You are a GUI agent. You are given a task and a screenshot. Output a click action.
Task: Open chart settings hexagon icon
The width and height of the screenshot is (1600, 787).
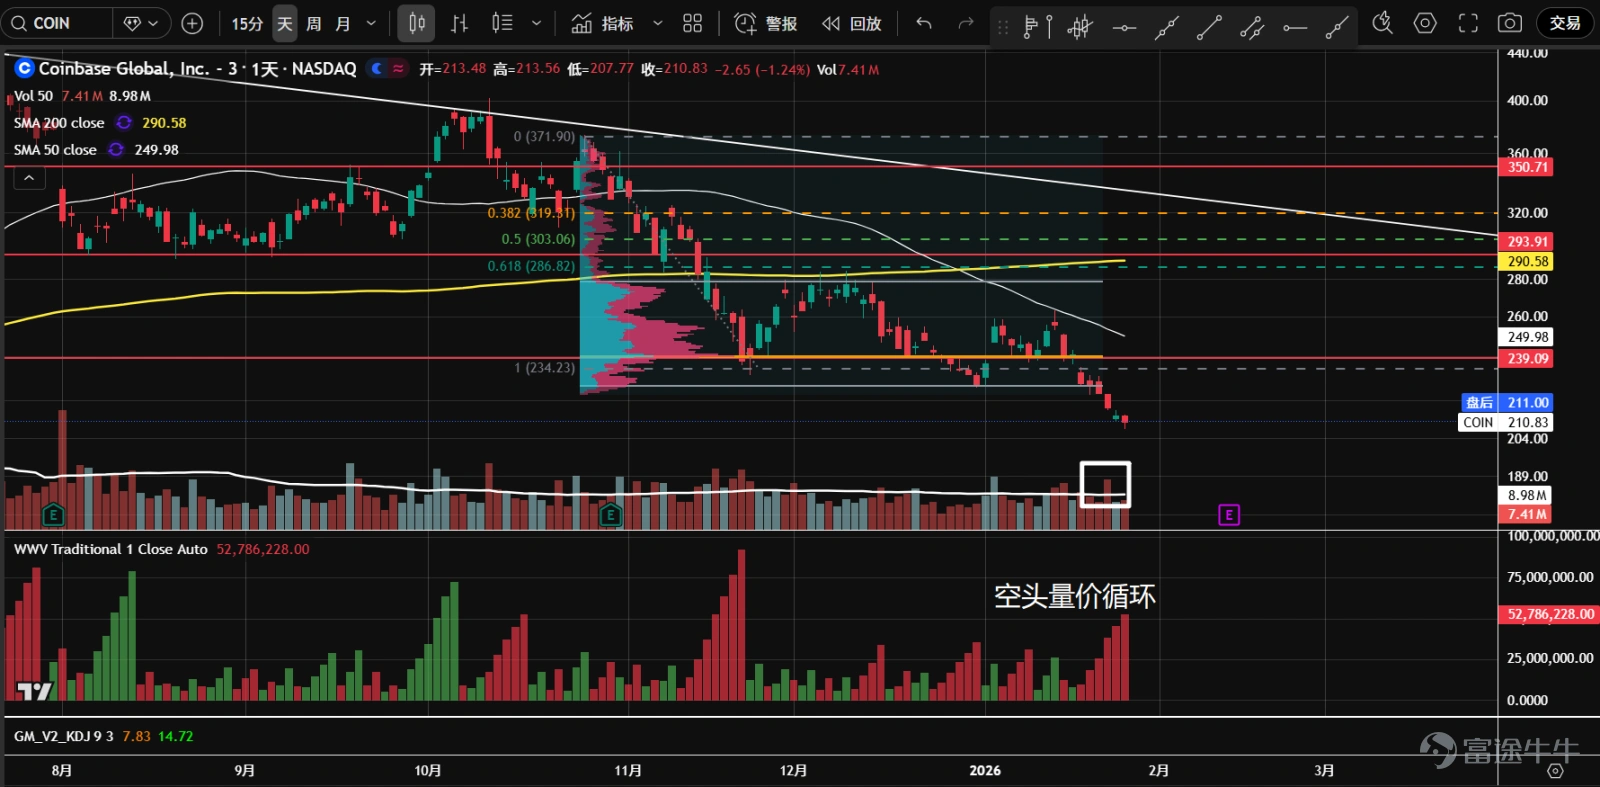pos(1425,23)
